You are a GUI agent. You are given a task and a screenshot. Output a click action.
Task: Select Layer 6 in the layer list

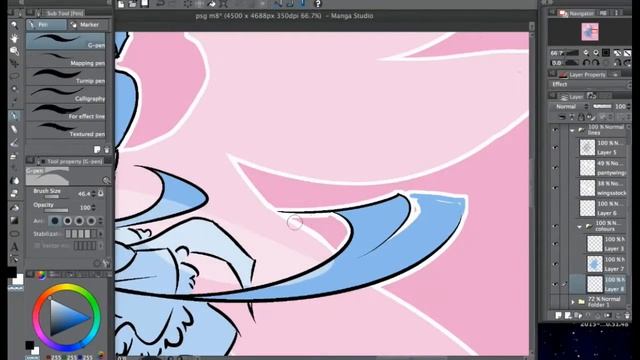602,208
